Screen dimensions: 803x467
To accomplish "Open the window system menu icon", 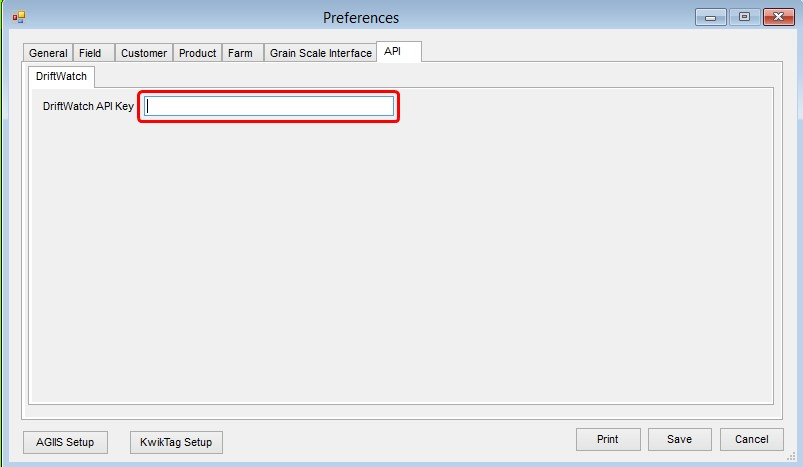I will click(x=19, y=17).
